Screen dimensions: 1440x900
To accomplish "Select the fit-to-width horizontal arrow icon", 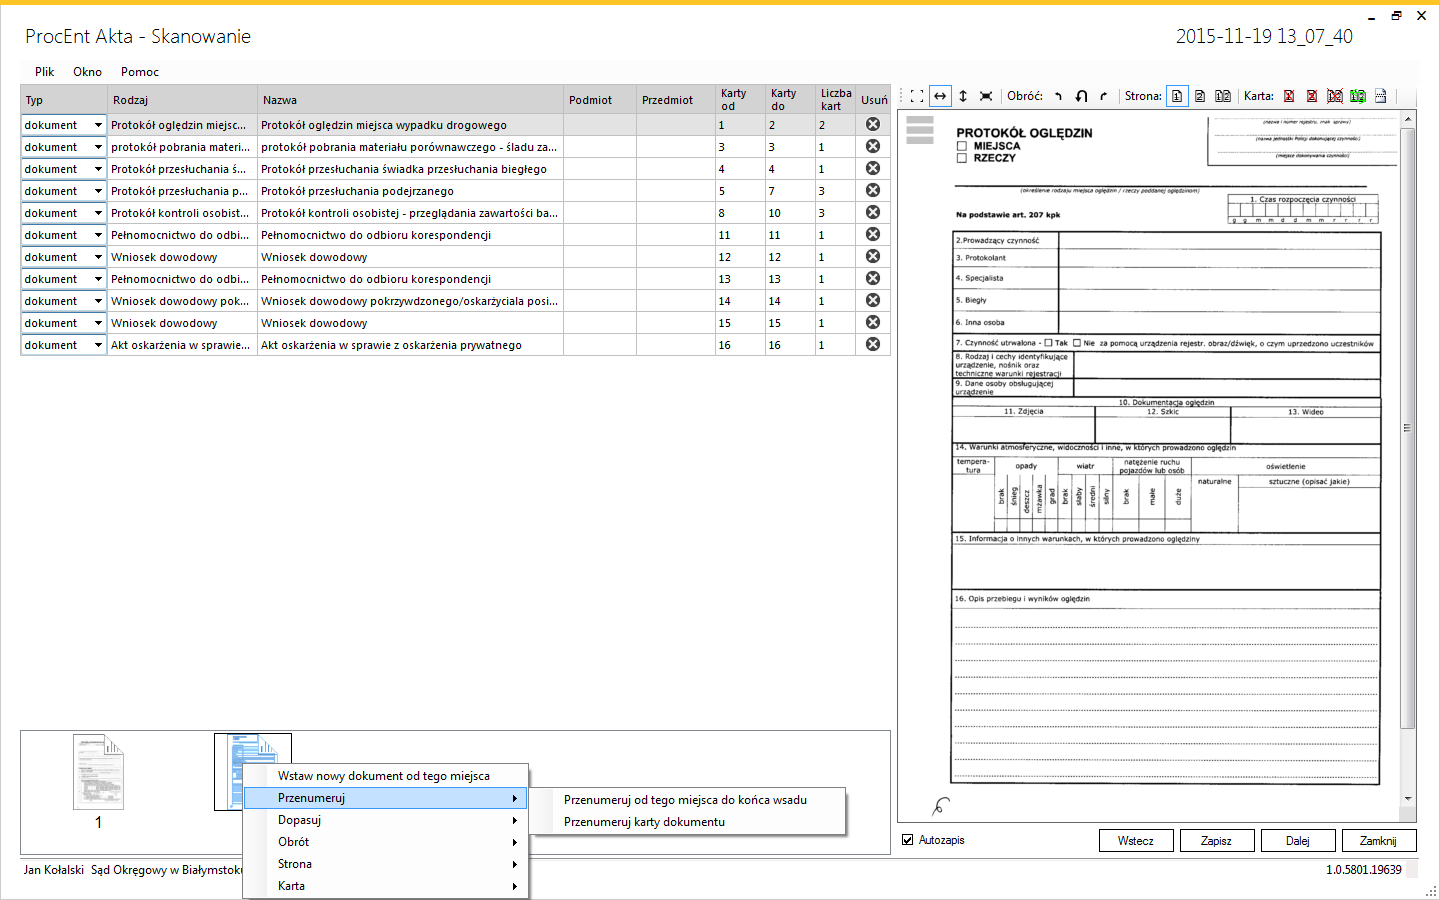I will 940,96.
